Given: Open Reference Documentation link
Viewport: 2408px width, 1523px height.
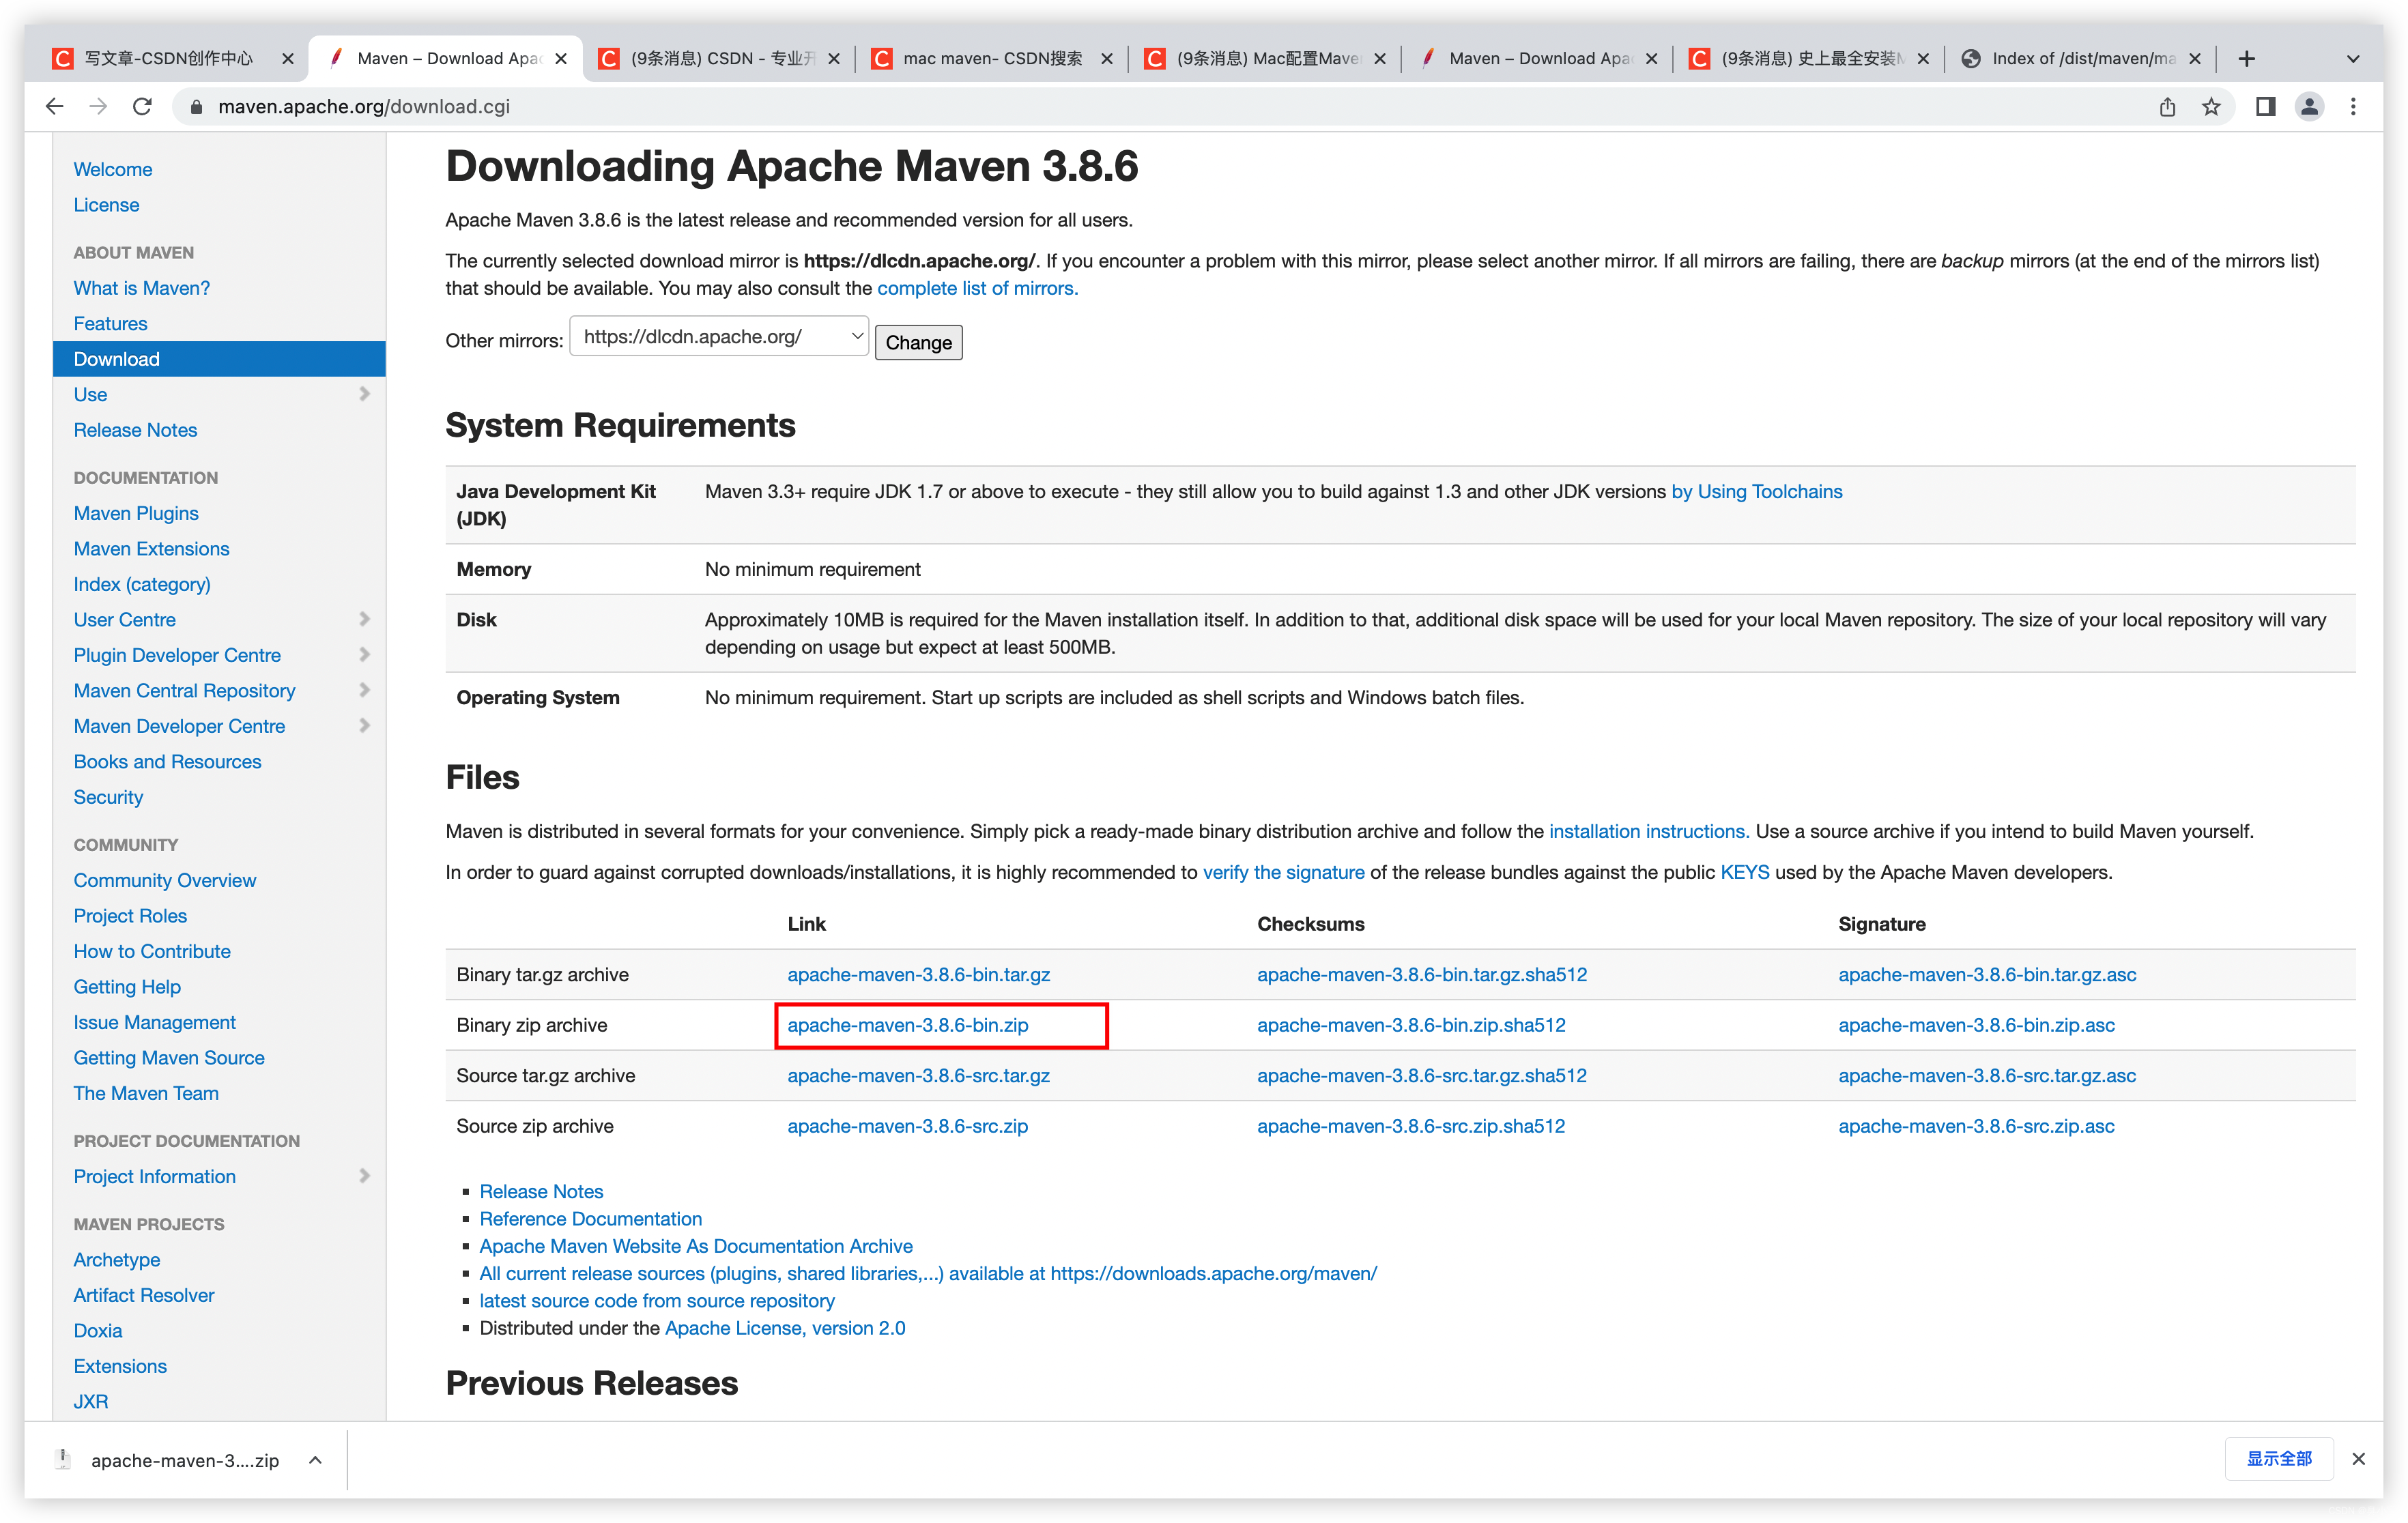Looking at the screenshot, I should 590,1219.
